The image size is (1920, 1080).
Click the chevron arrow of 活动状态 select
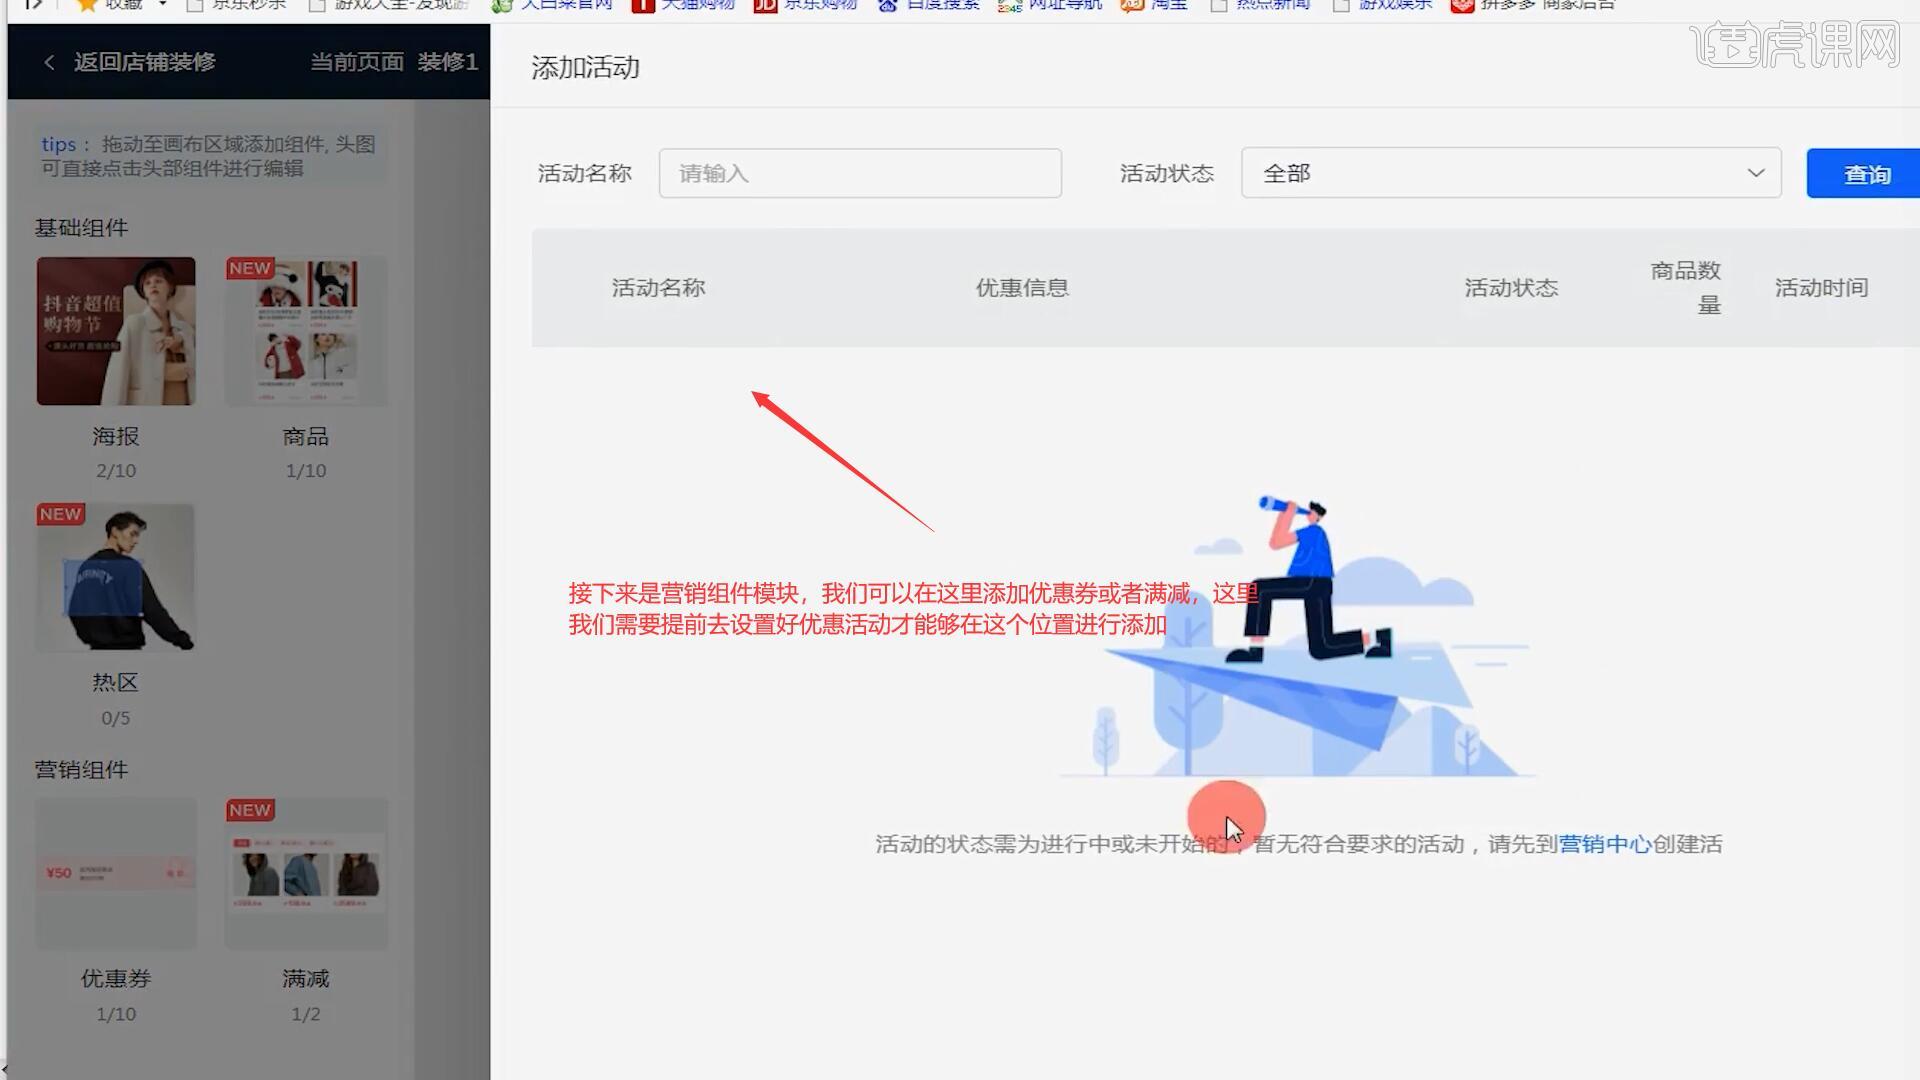click(x=1755, y=173)
